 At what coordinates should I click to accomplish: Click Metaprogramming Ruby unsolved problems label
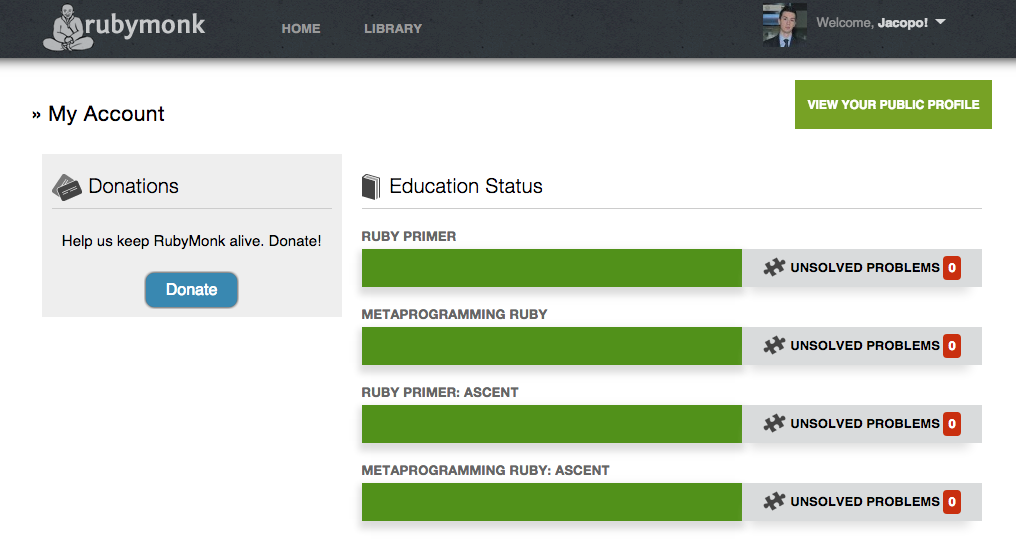(x=864, y=346)
